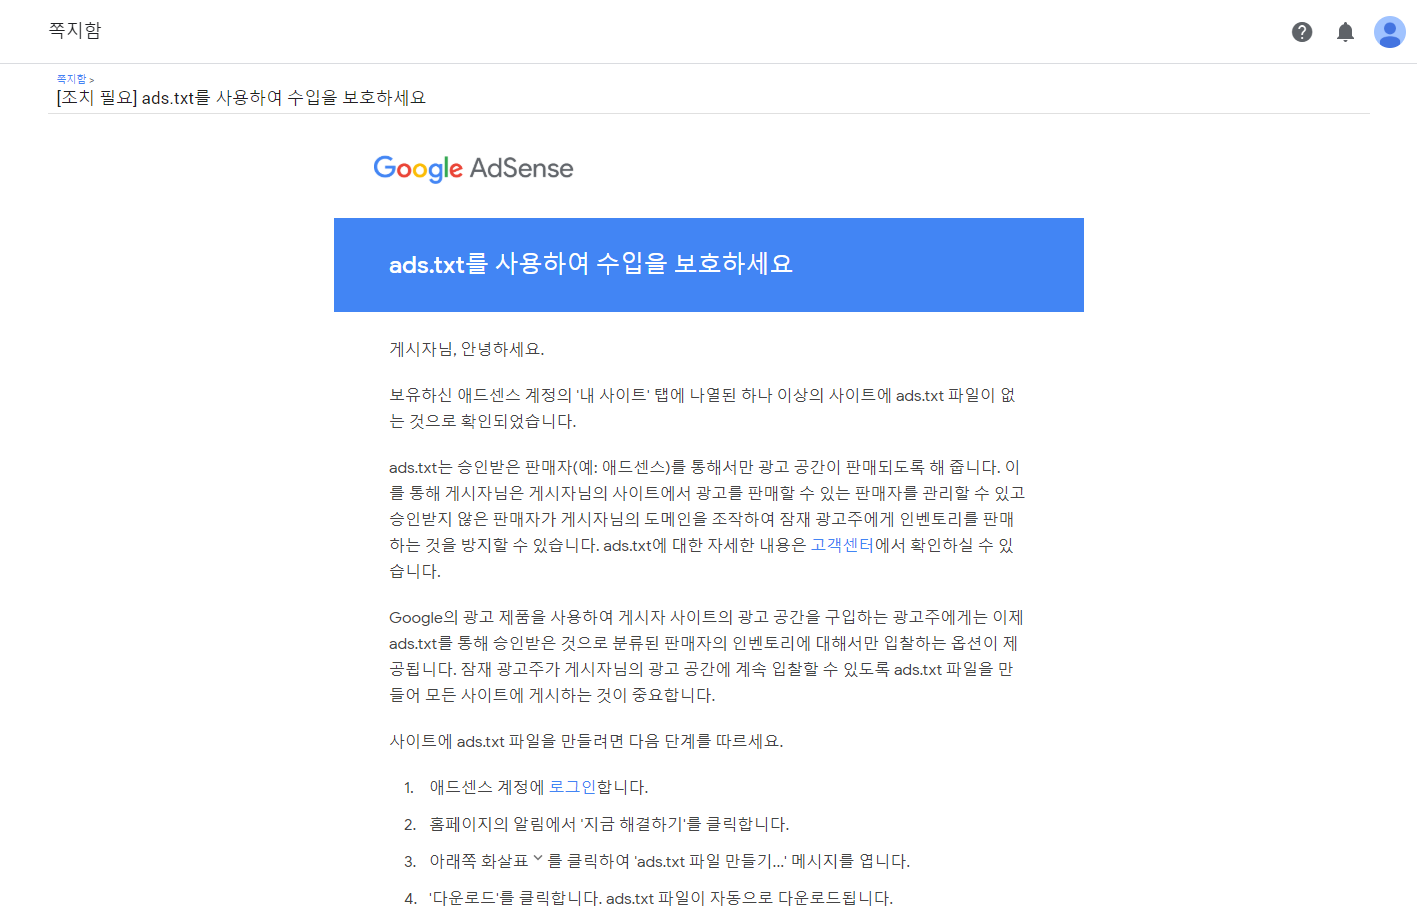
Task: Go back via 쪽지함 breadcrumb link
Action: (71, 79)
